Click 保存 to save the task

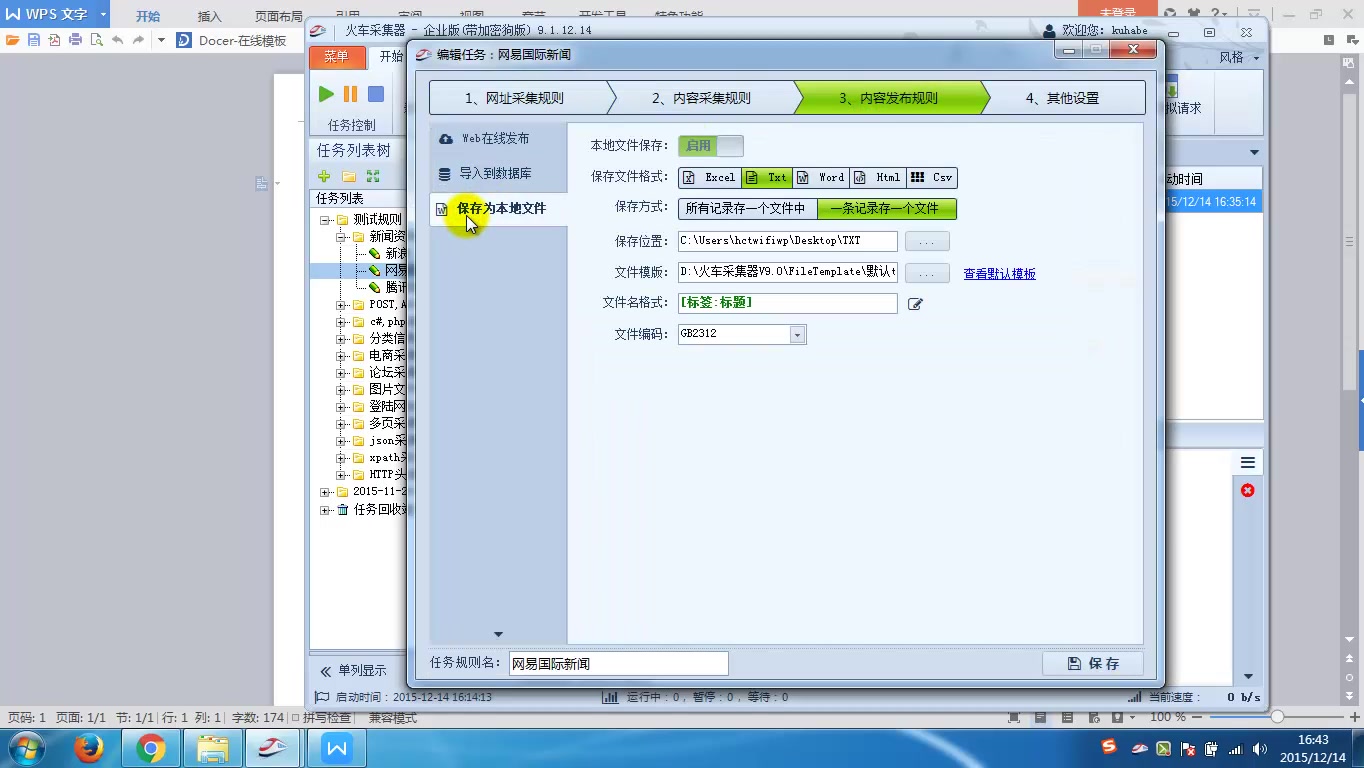point(1092,663)
